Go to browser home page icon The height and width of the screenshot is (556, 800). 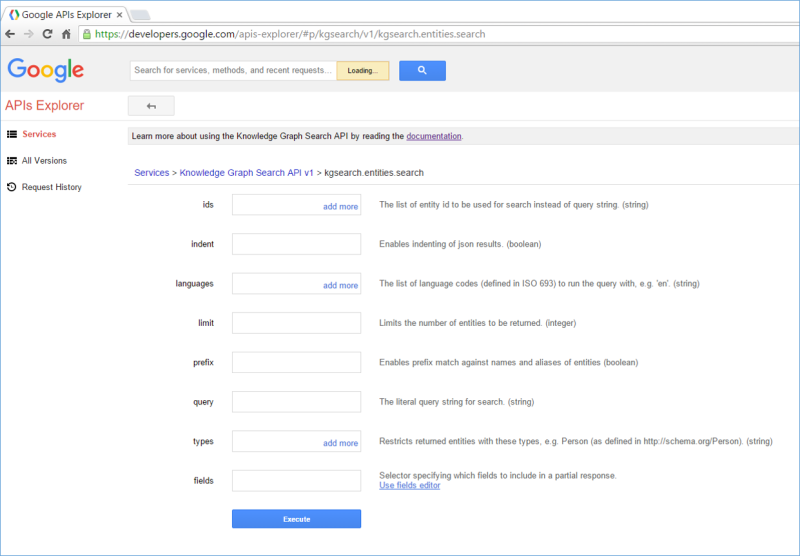[66, 34]
